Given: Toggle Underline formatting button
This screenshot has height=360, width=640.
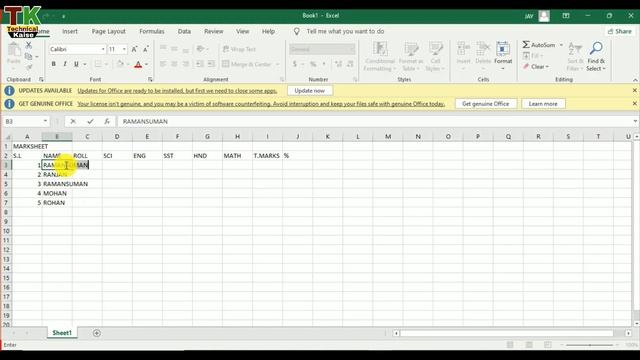Looking at the screenshot, I should click(x=76, y=64).
